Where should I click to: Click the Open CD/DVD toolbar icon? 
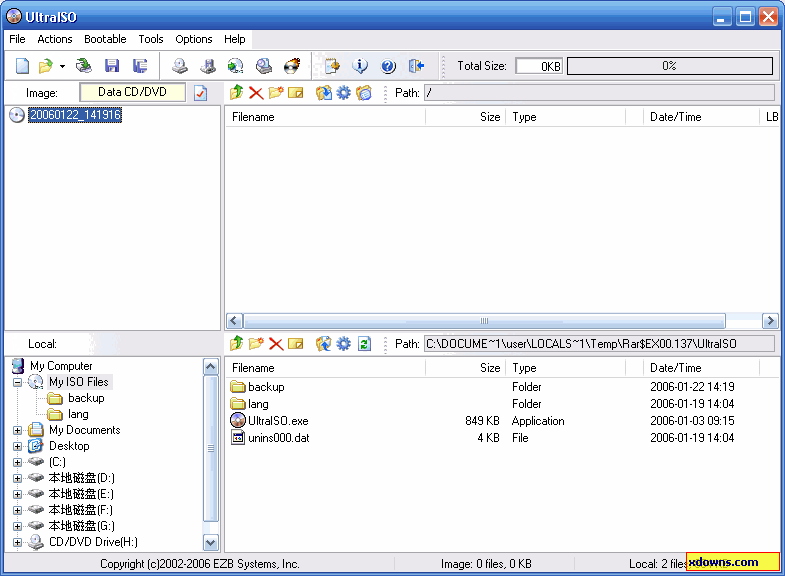84,66
